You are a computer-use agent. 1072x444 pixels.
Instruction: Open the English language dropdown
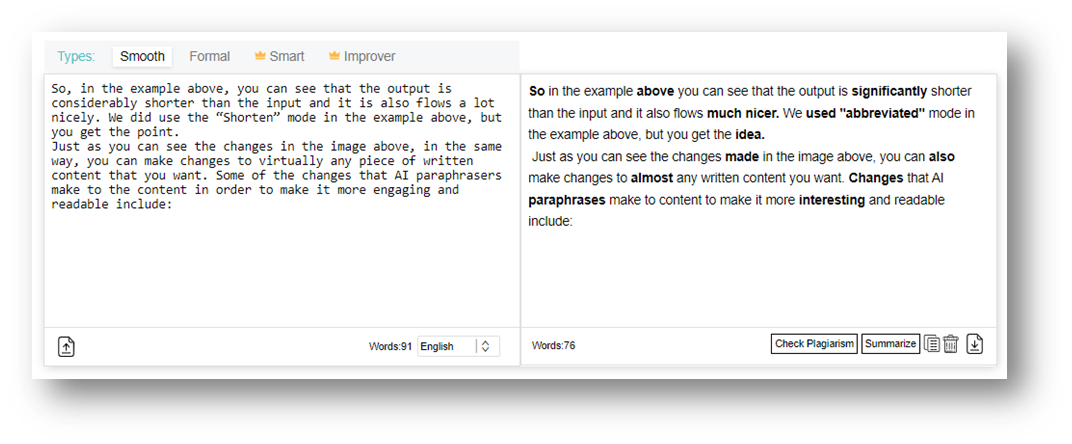tap(459, 346)
